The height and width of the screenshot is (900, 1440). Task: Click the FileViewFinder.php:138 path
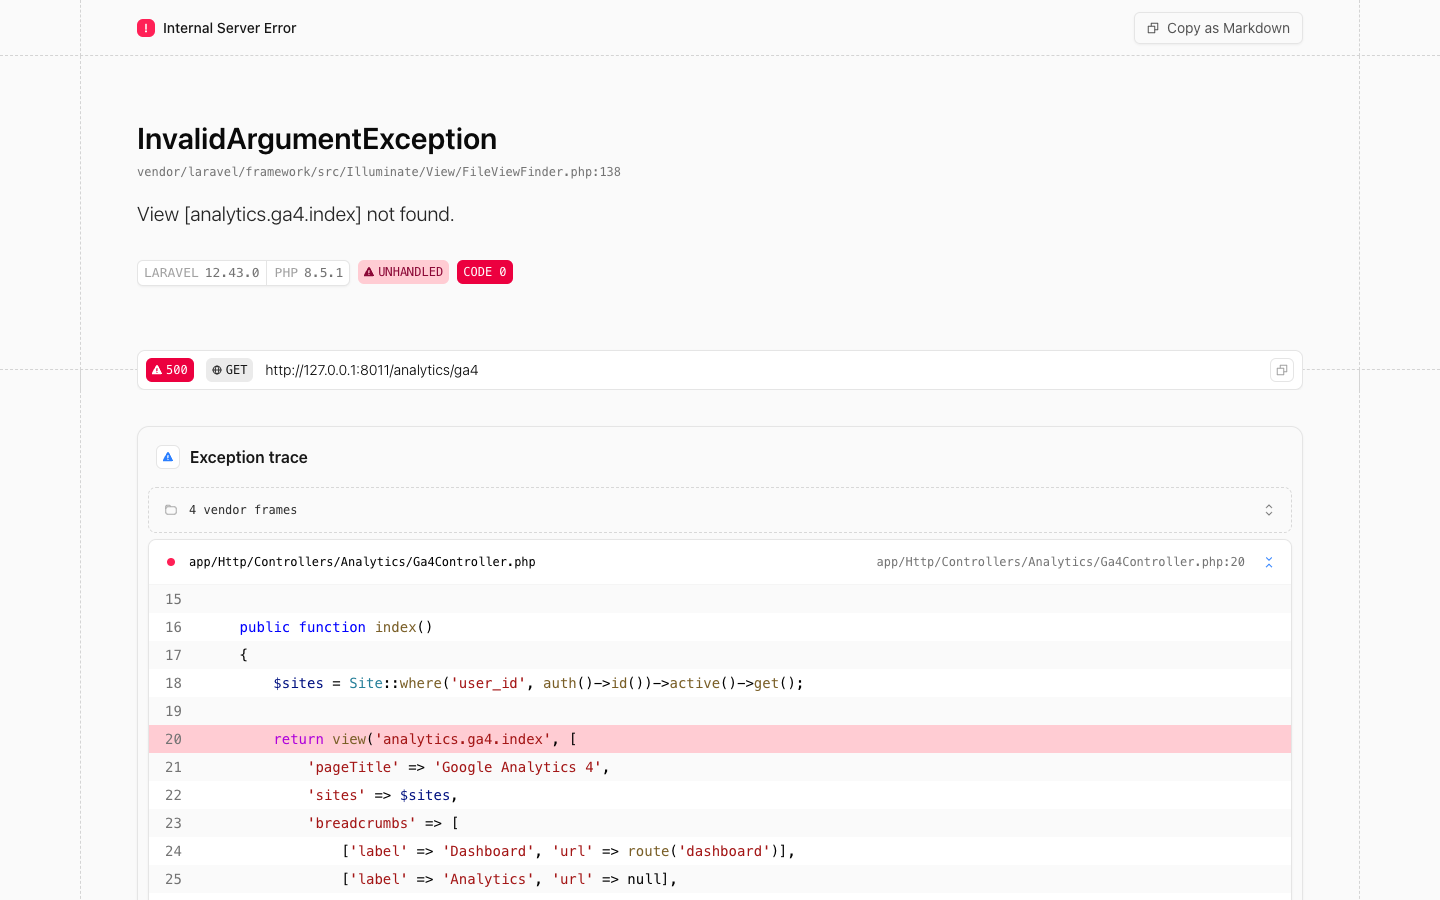click(379, 172)
